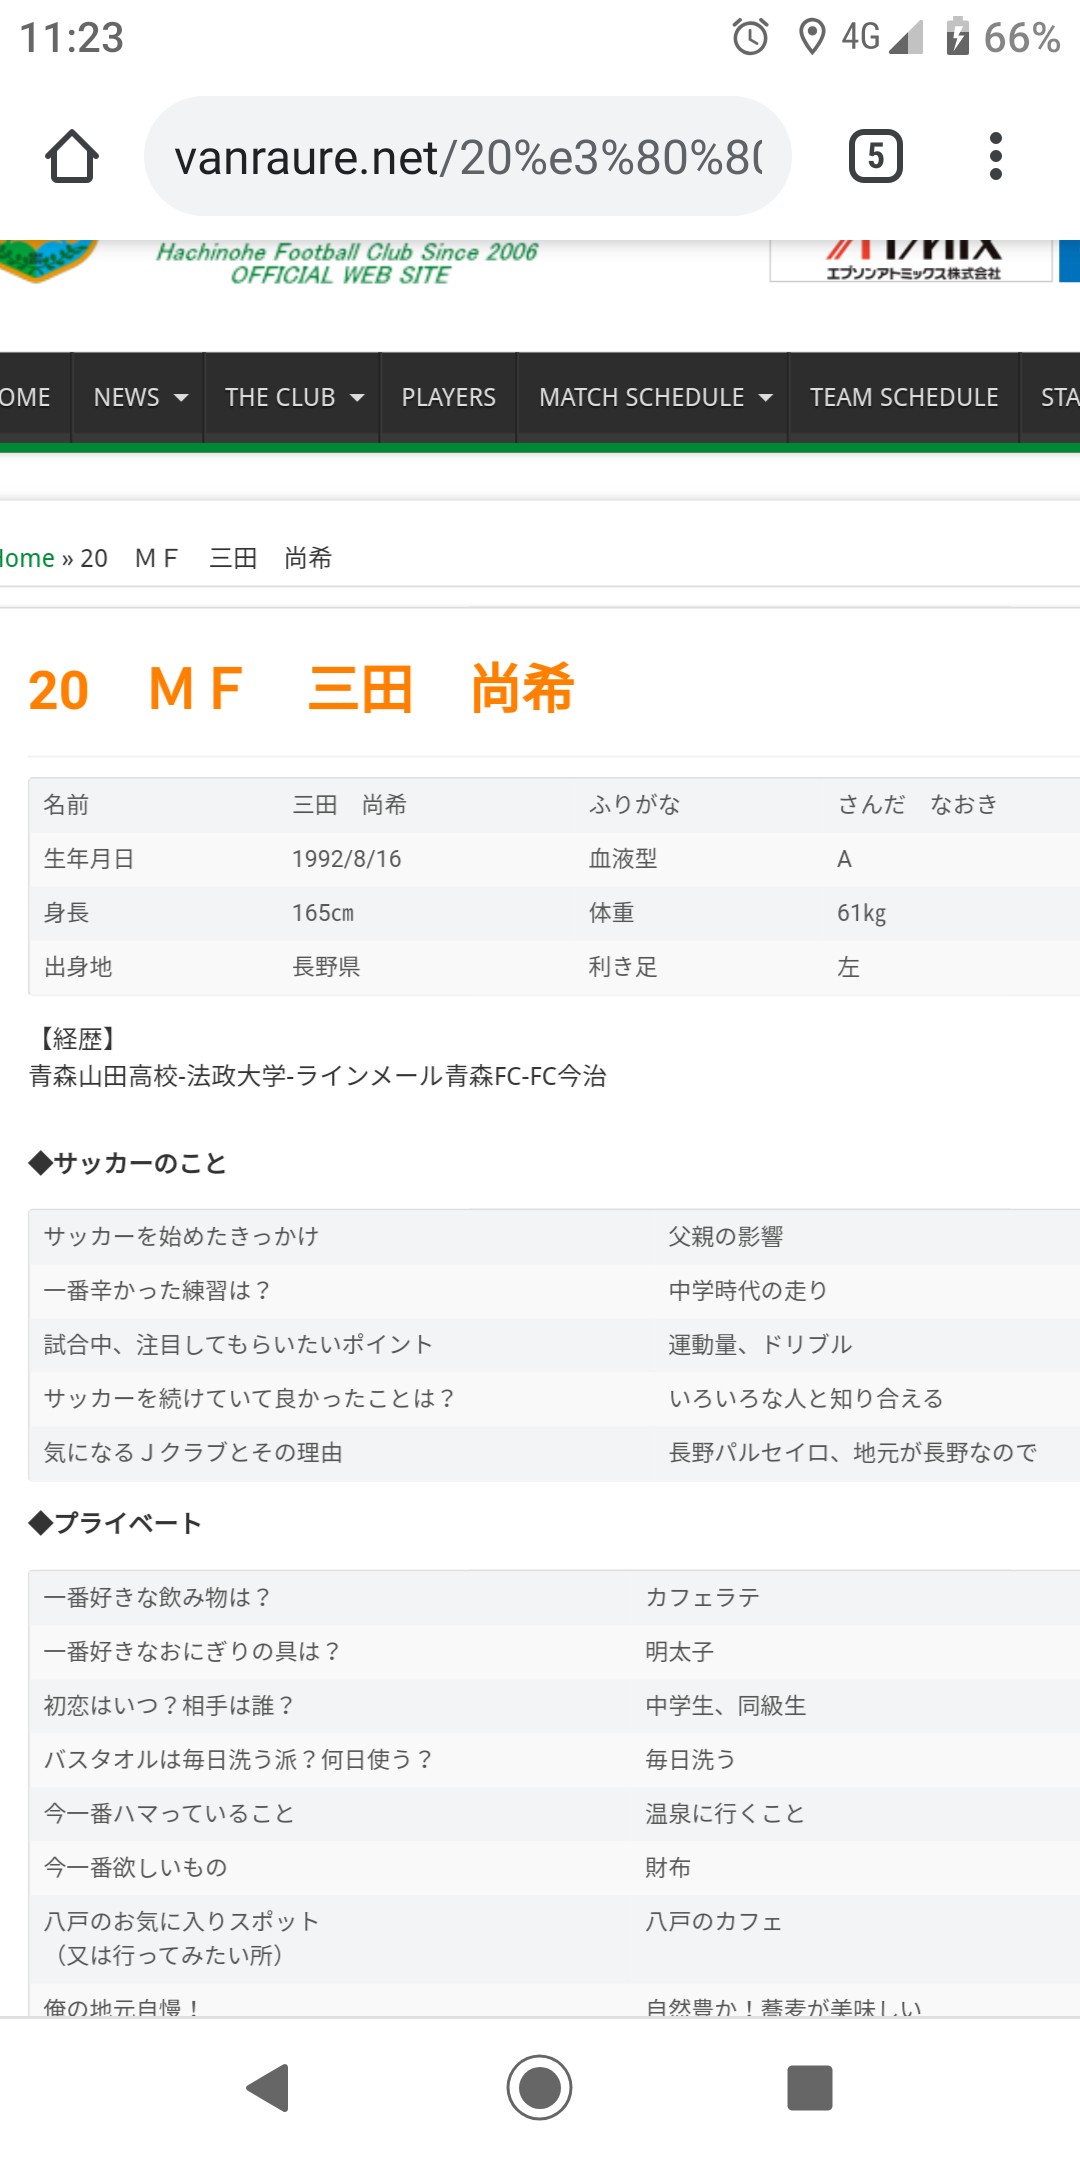Screen dimensions: 1080x2160
Task: Tap the answer 明太子
Action: [x=679, y=1652]
